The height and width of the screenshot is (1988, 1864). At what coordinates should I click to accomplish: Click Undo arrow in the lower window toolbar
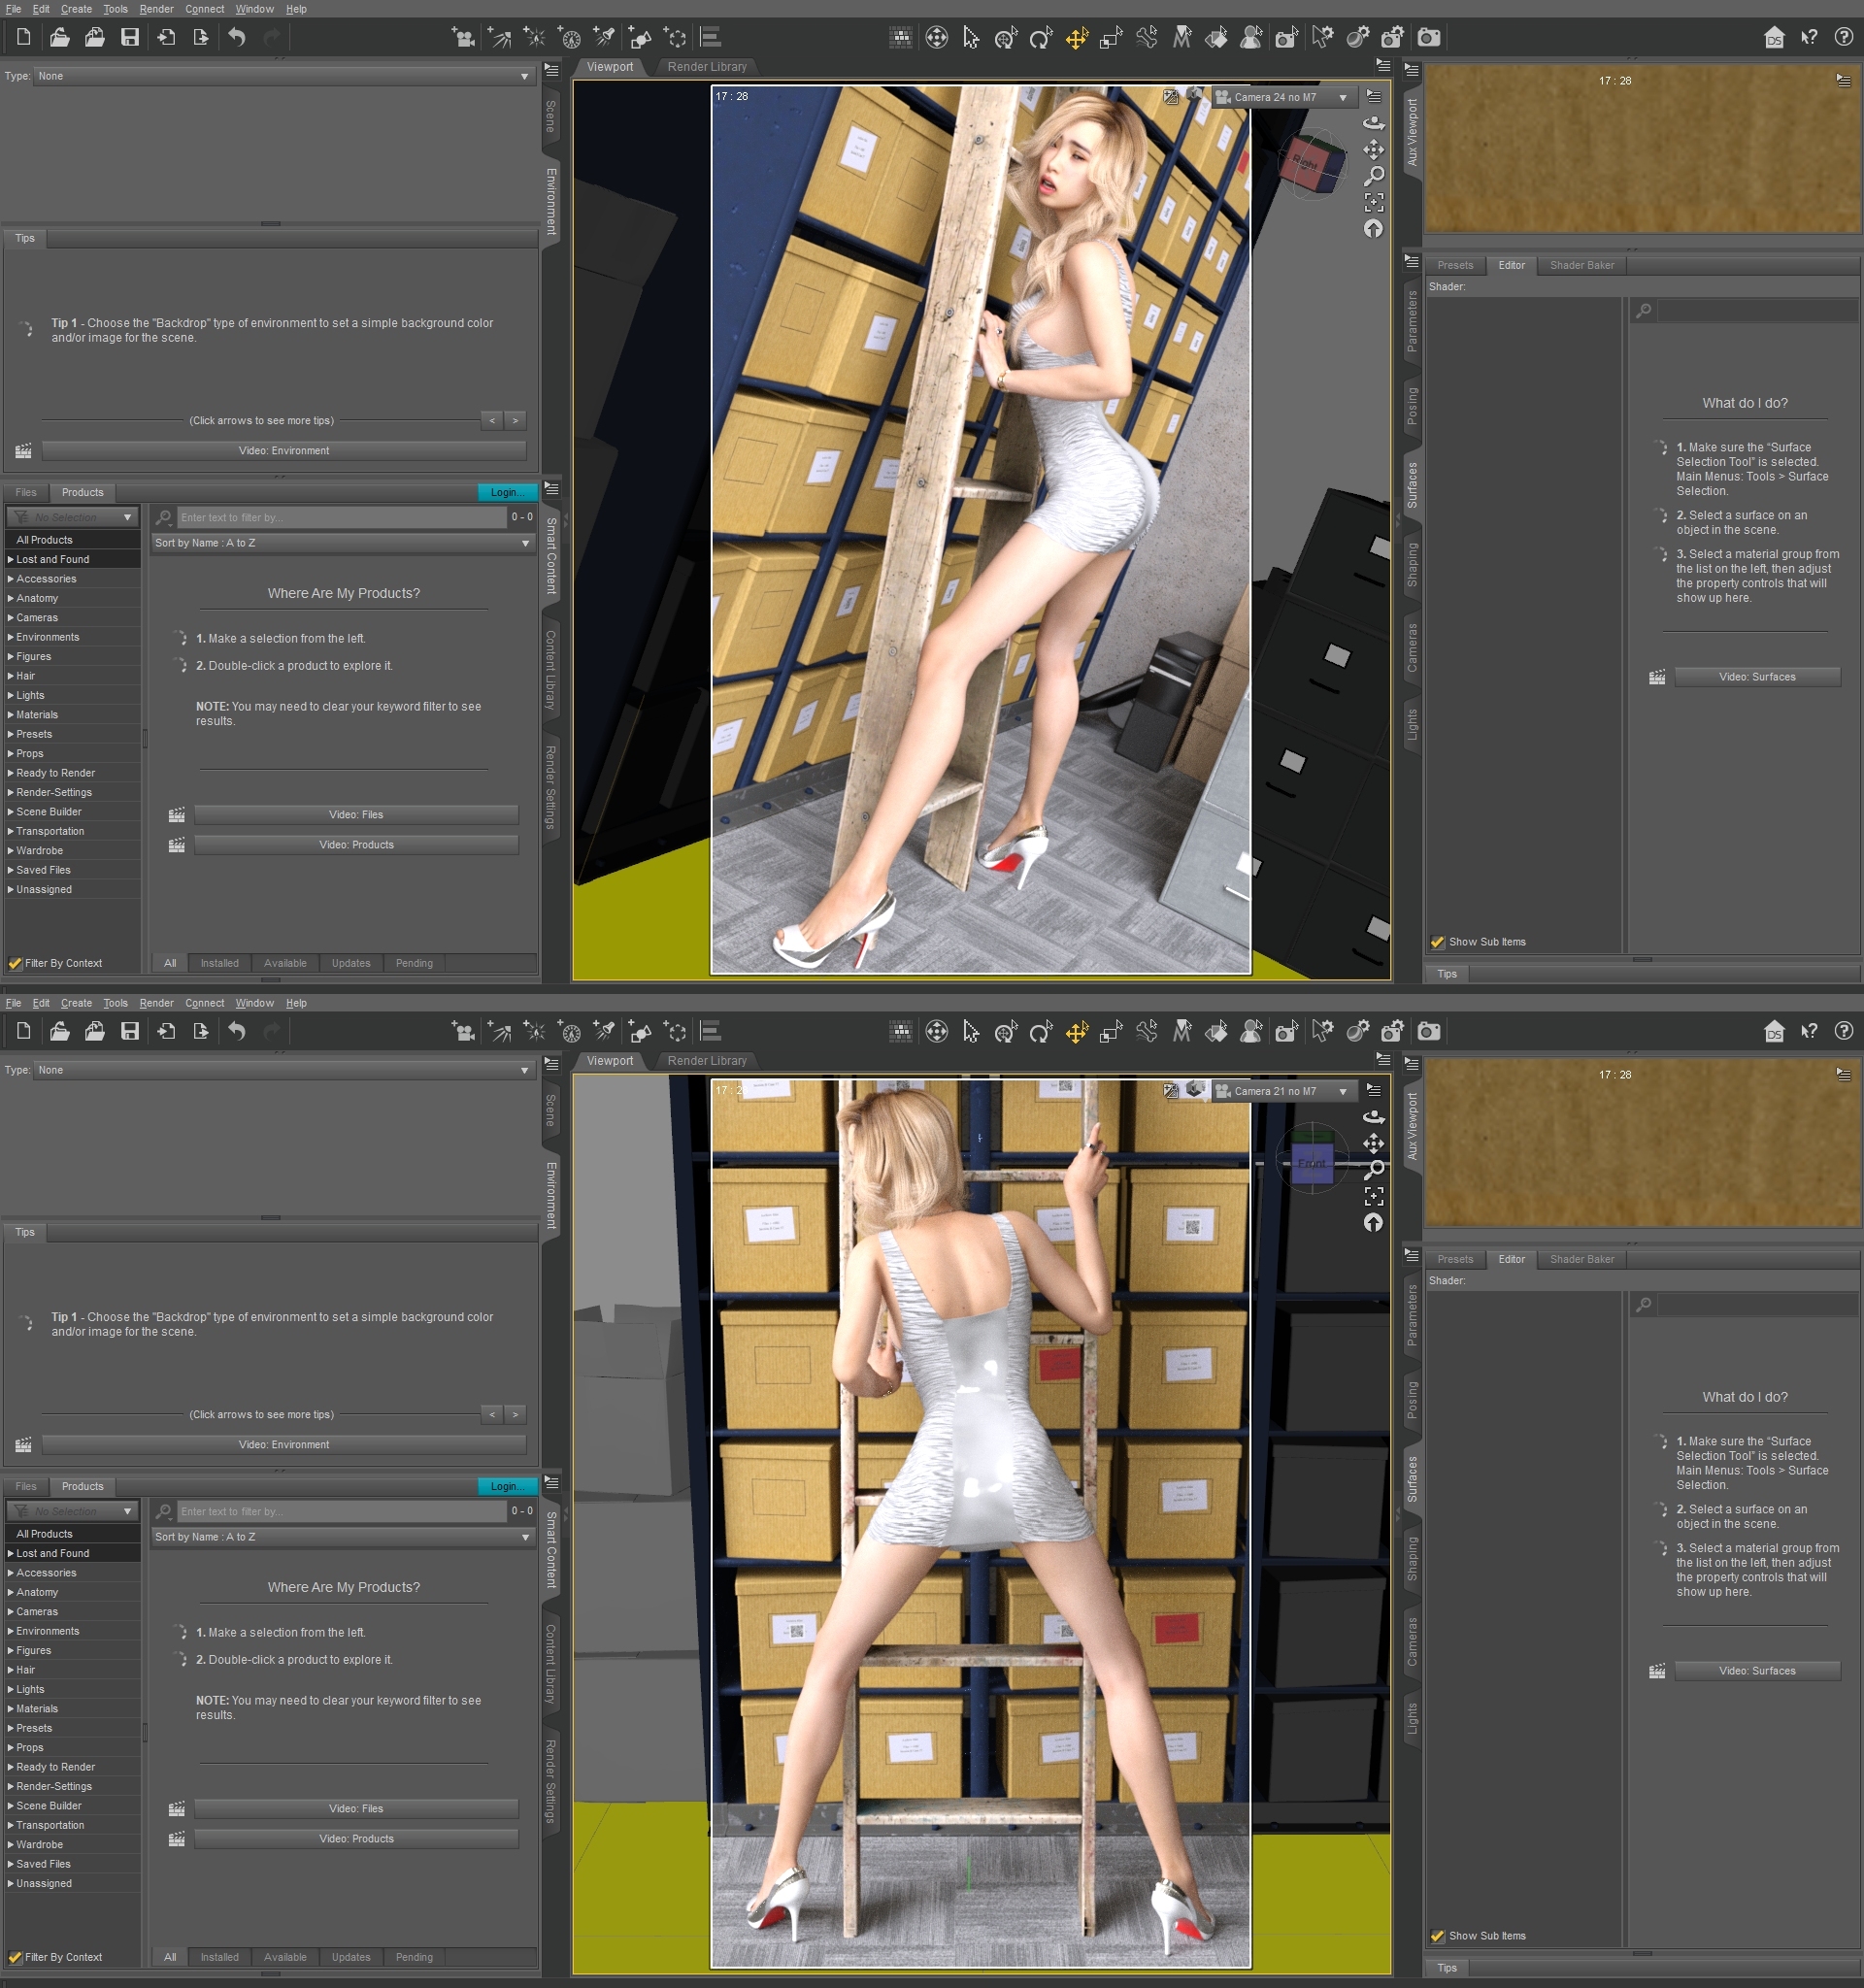[x=237, y=1032]
